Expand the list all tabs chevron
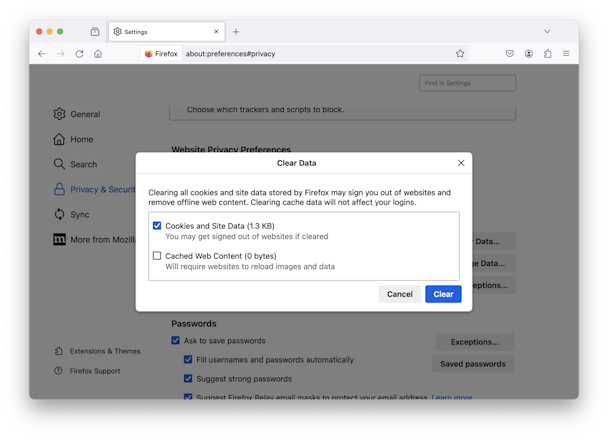Viewport: 608px width, 438px height. coord(547,31)
